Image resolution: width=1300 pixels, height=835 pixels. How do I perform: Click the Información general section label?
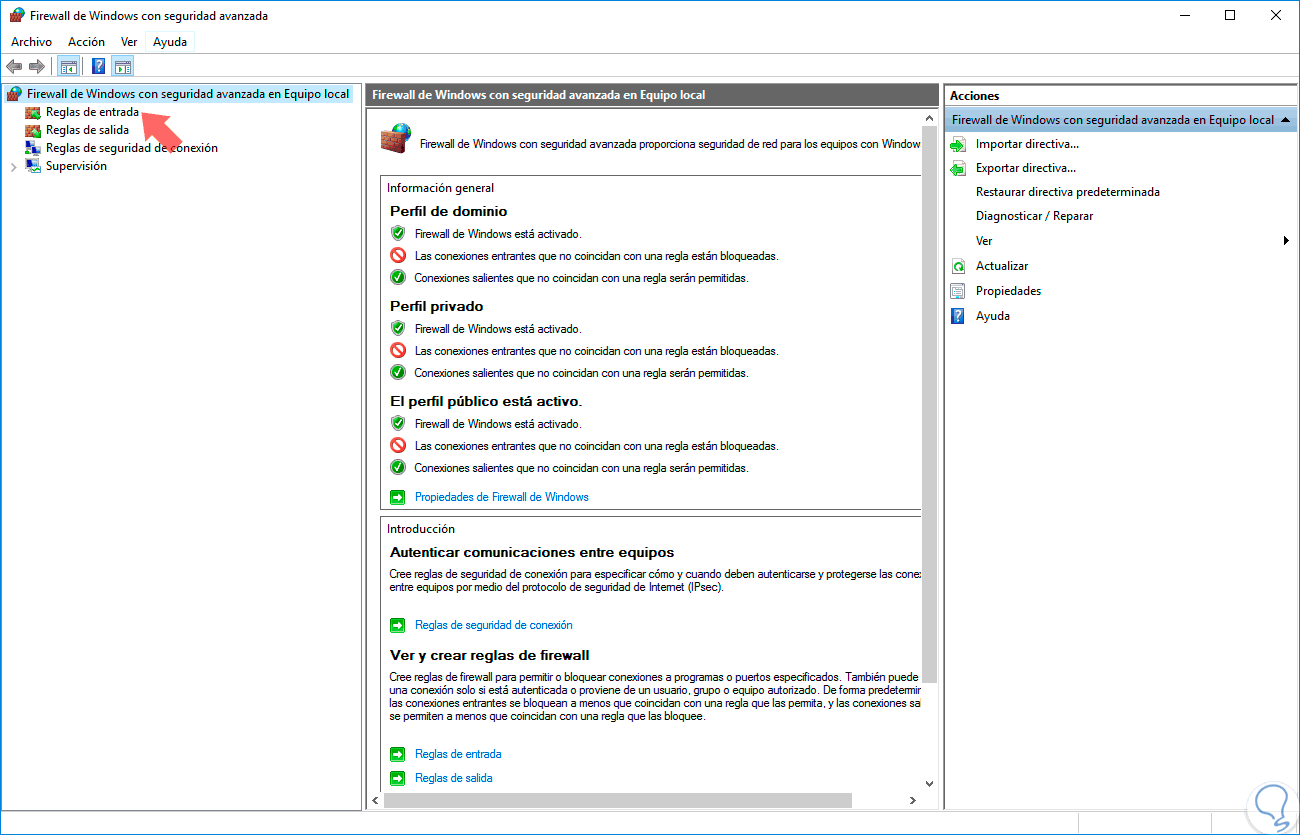(441, 188)
